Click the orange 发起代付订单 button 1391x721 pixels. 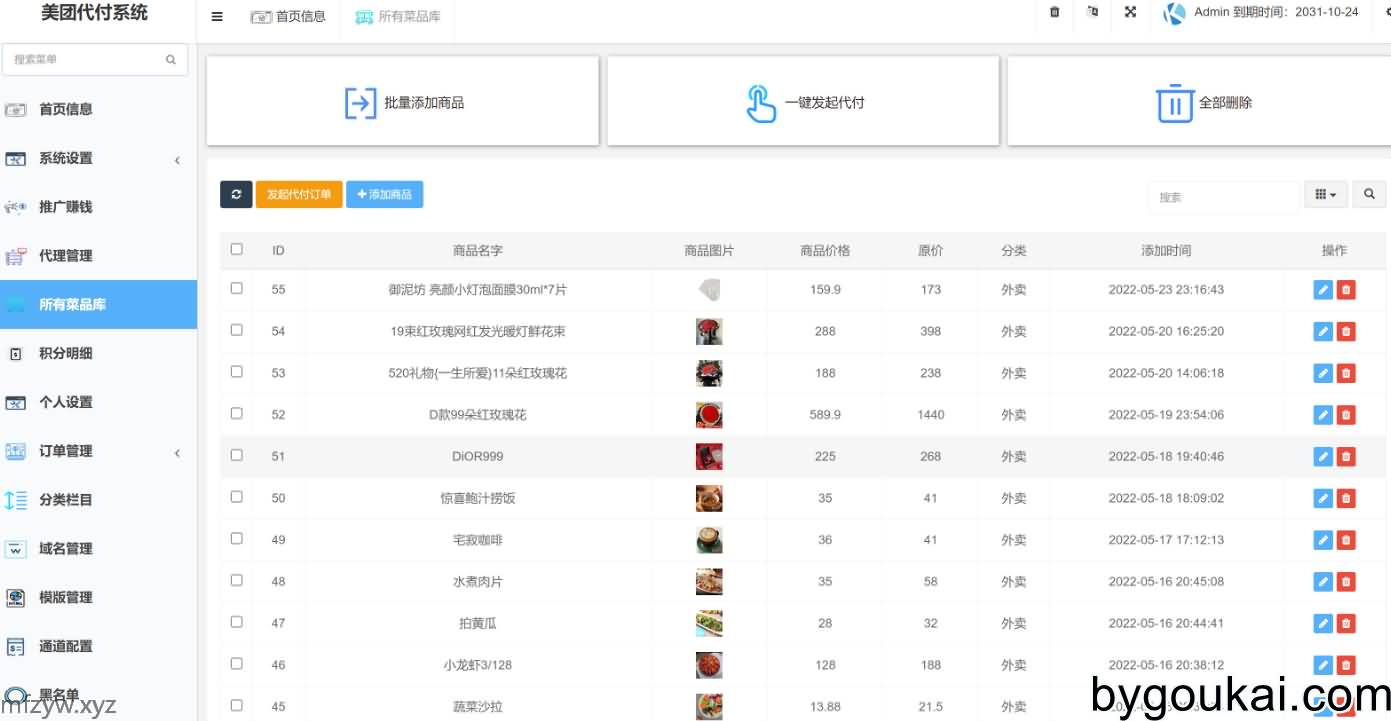coord(299,194)
